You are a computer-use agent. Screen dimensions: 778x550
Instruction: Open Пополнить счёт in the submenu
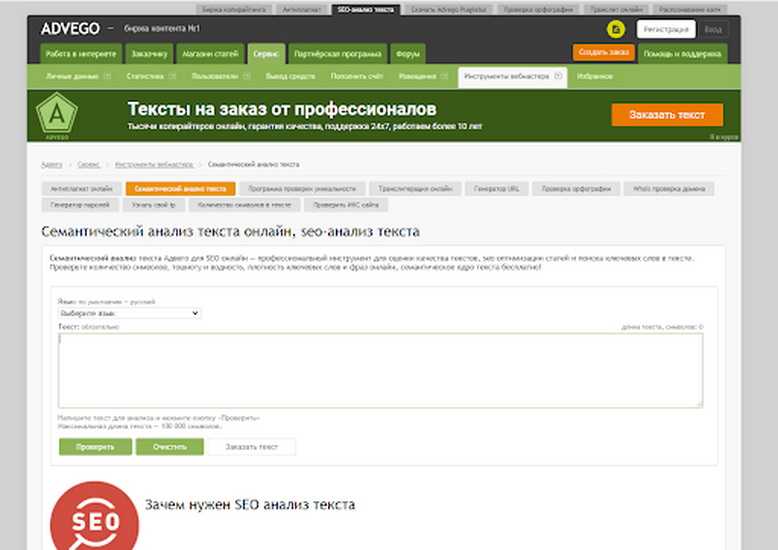coord(357,76)
